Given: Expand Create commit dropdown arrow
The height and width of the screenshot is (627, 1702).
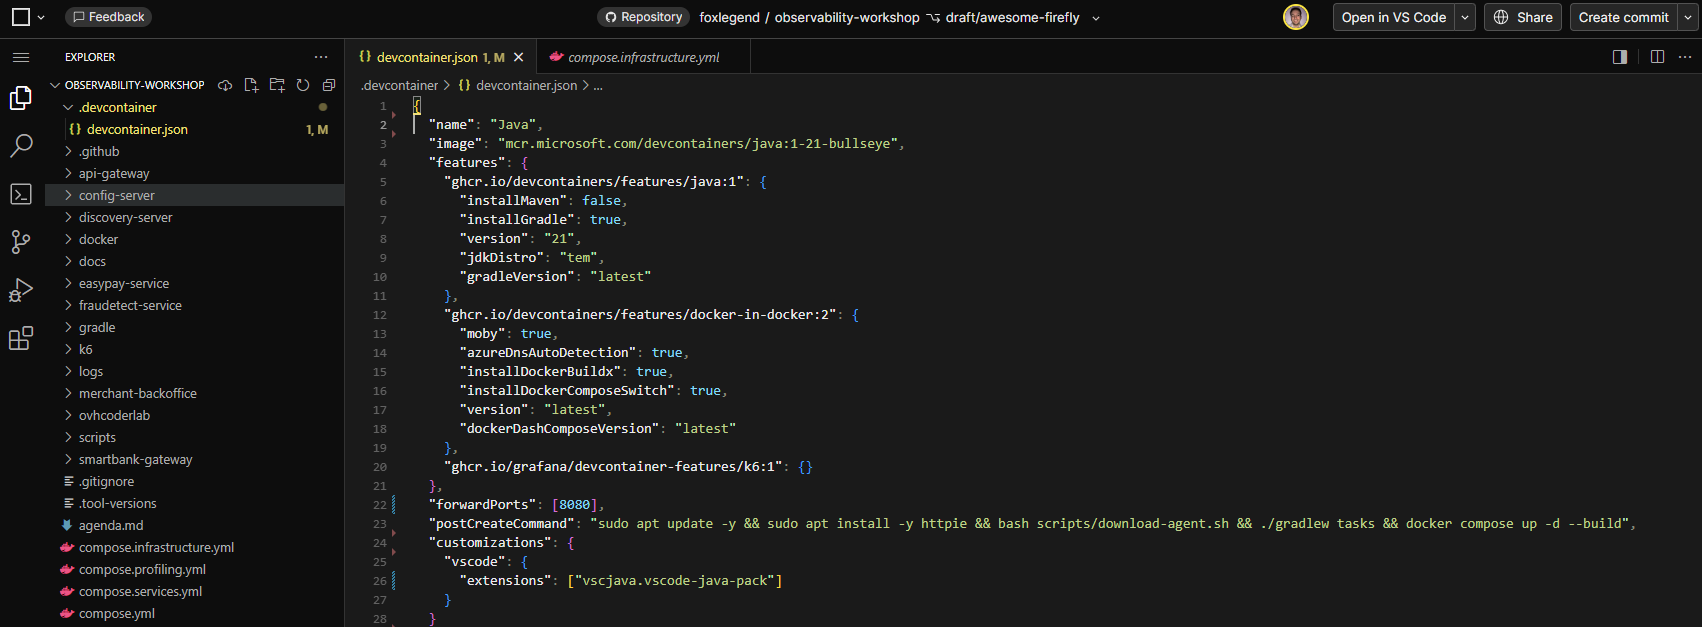Looking at the screenshot, I should tap(1688, 17).
